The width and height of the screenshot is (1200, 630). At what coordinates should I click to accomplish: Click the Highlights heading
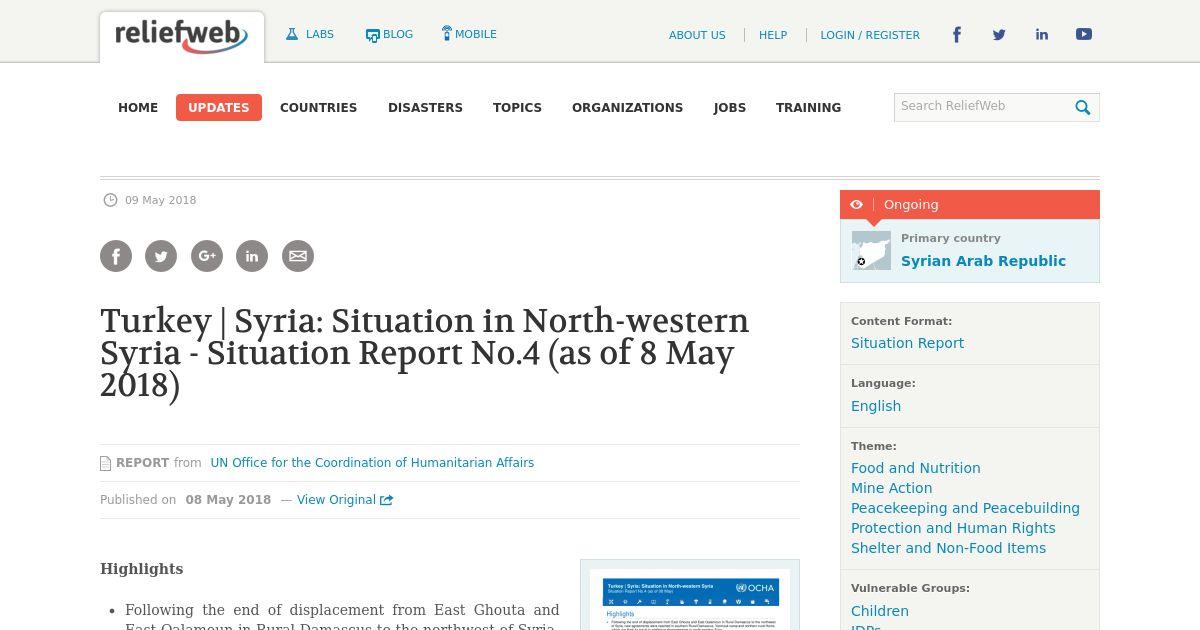point(141,569)
